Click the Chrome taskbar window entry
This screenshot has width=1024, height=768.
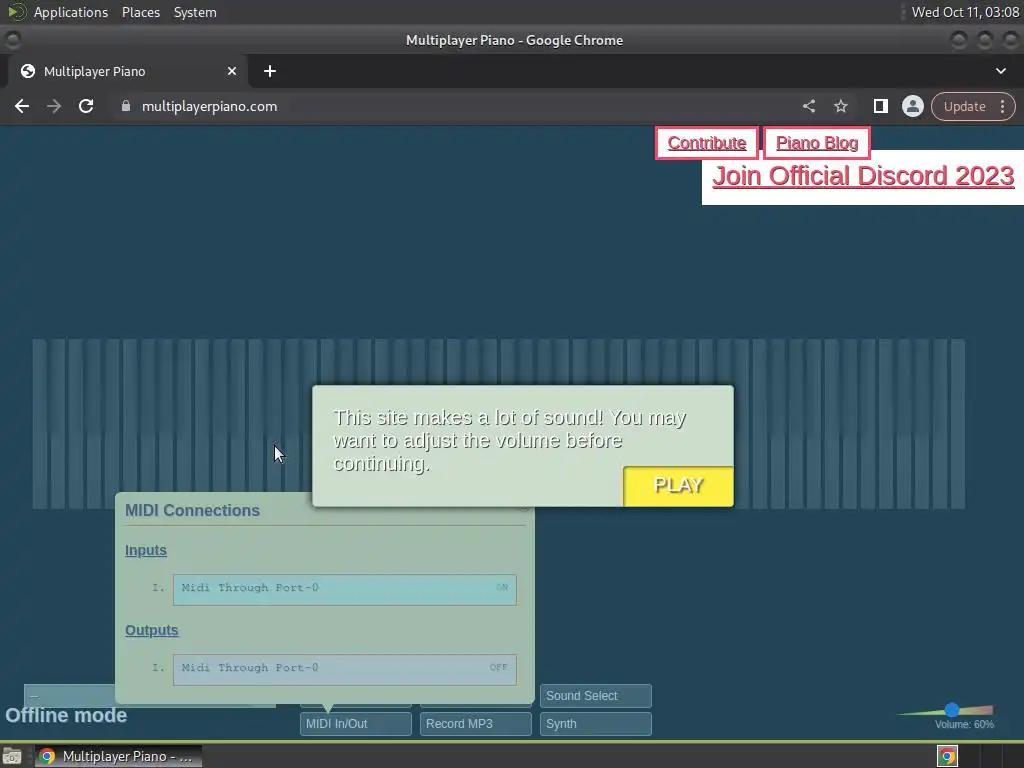[118, 756]
